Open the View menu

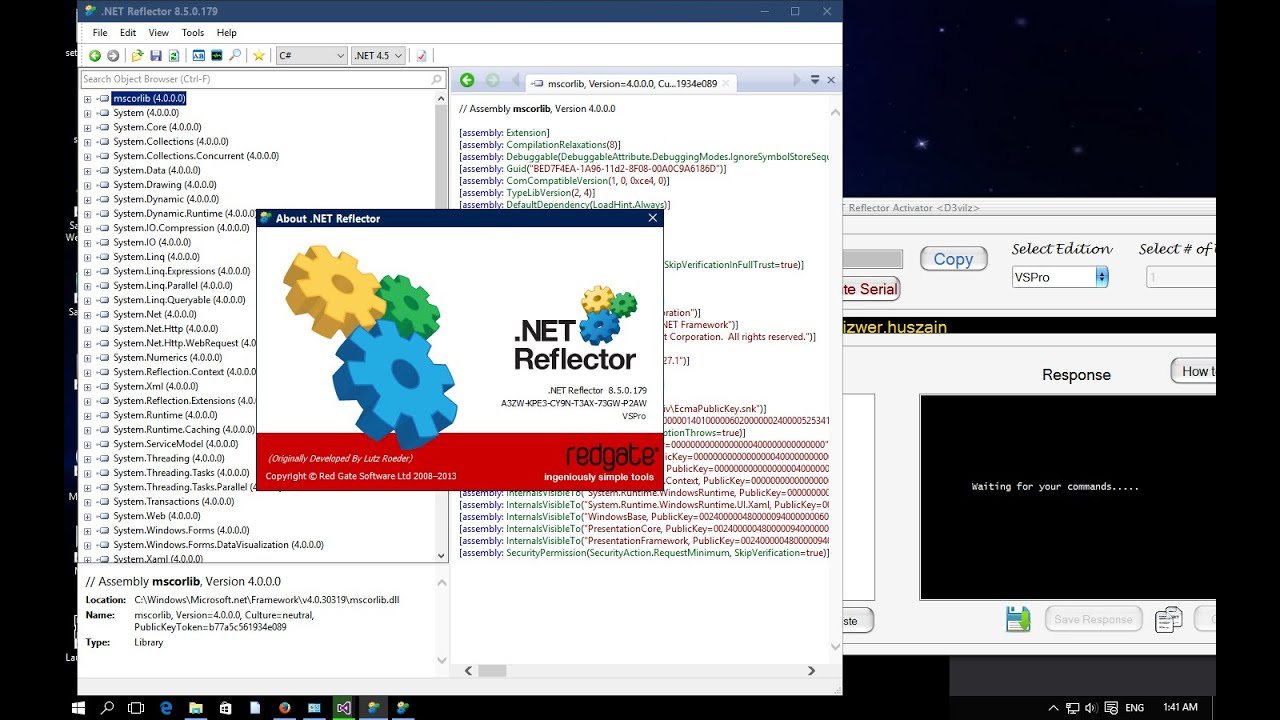click(x=159, y=33)
